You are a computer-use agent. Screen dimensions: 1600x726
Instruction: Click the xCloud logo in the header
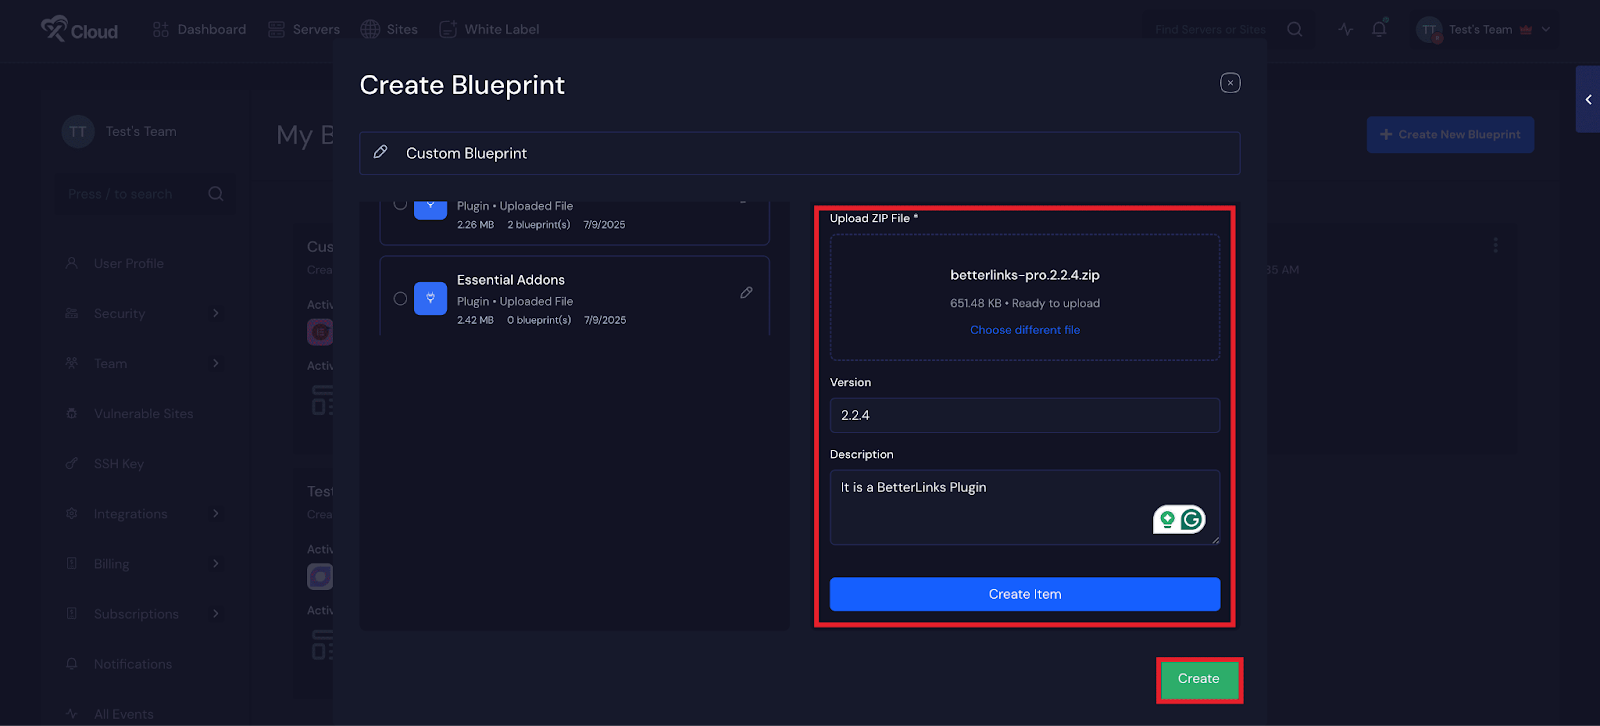pos(79,29)
